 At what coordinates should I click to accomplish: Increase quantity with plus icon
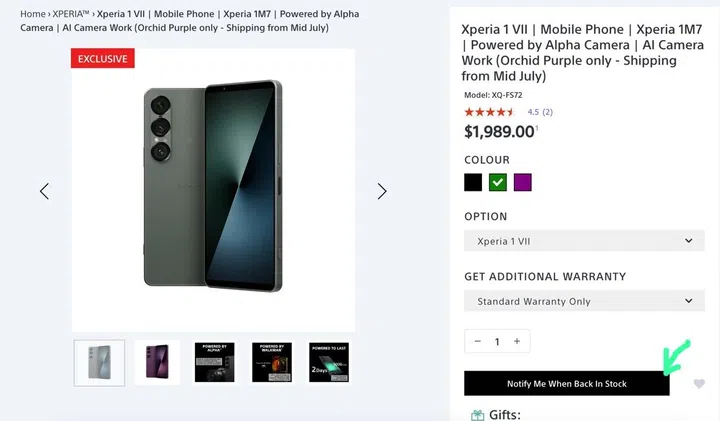(517, 341)
